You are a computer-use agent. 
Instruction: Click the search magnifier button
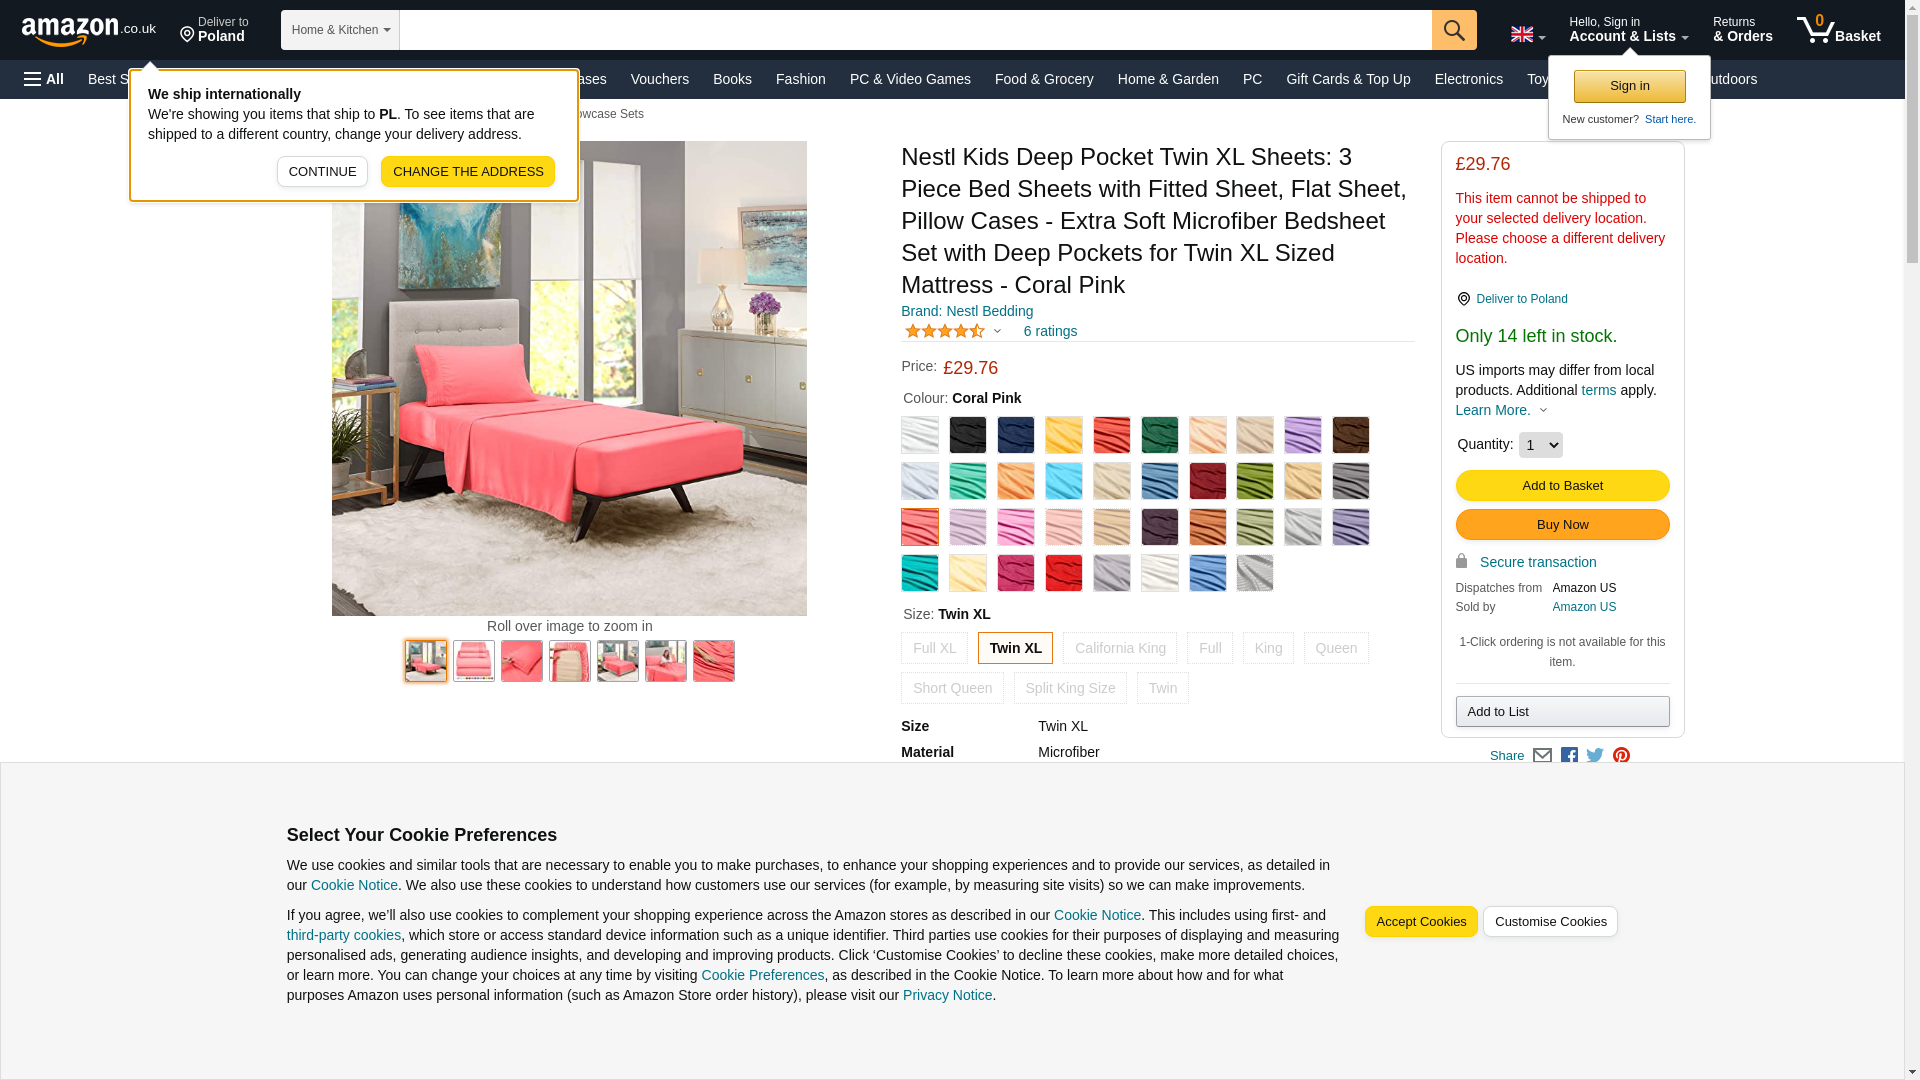1454,30
